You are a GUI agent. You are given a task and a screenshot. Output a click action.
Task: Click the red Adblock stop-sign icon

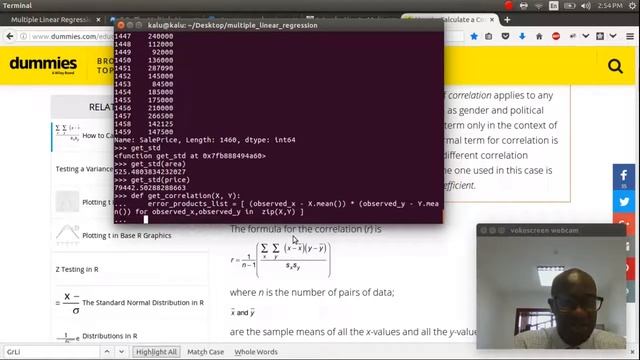point(556,36)
